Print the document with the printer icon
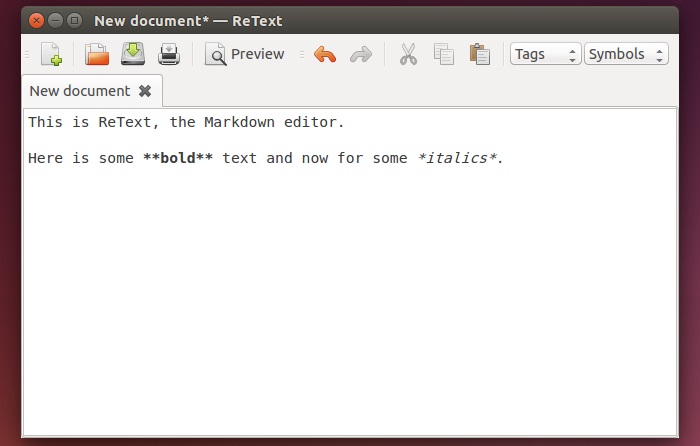Screen dimensions: 700x446 [x=169, y=54]
